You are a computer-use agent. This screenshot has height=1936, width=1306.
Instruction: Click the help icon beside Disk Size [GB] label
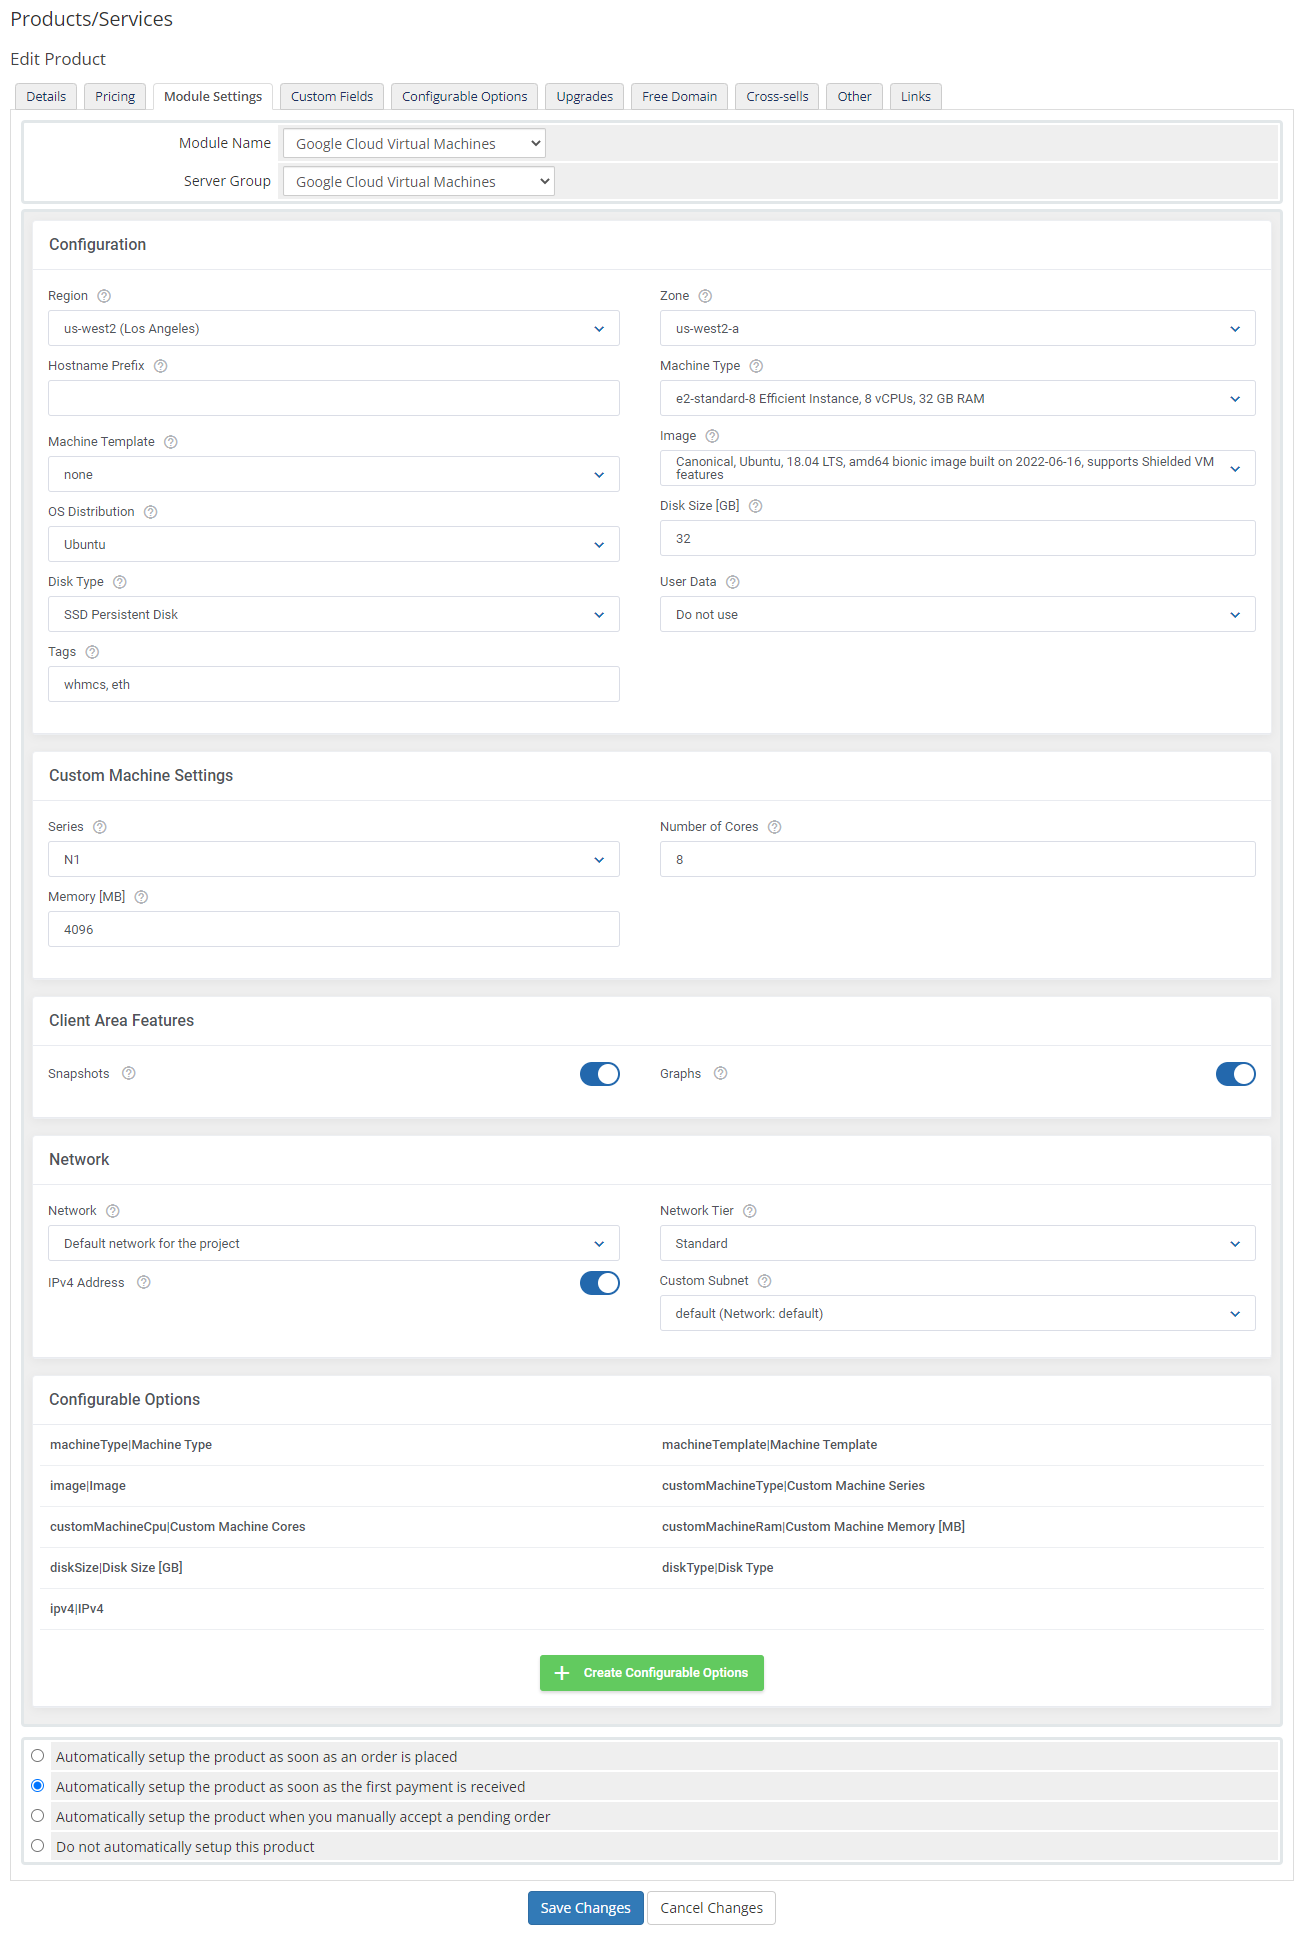point(756,506)
